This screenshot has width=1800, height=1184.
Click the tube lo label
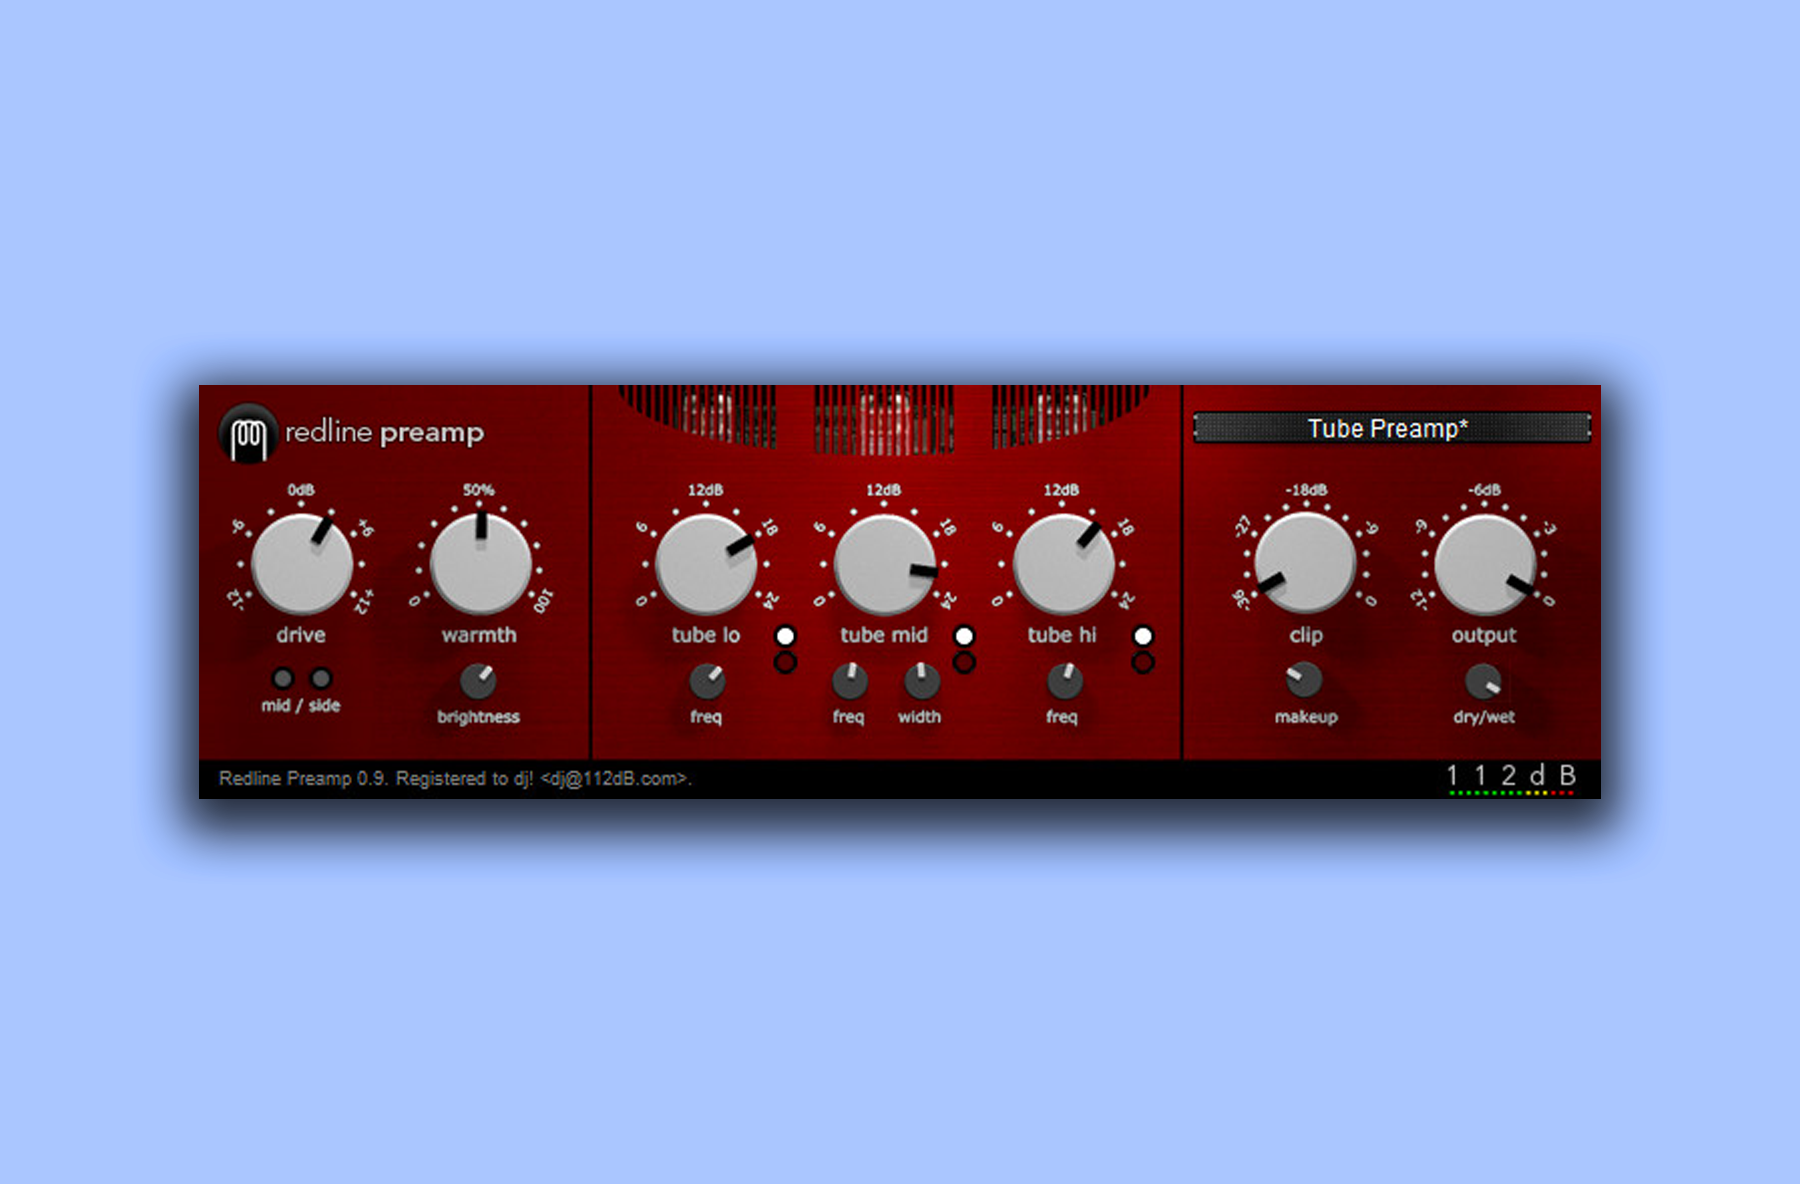click(x=706, y=635)
